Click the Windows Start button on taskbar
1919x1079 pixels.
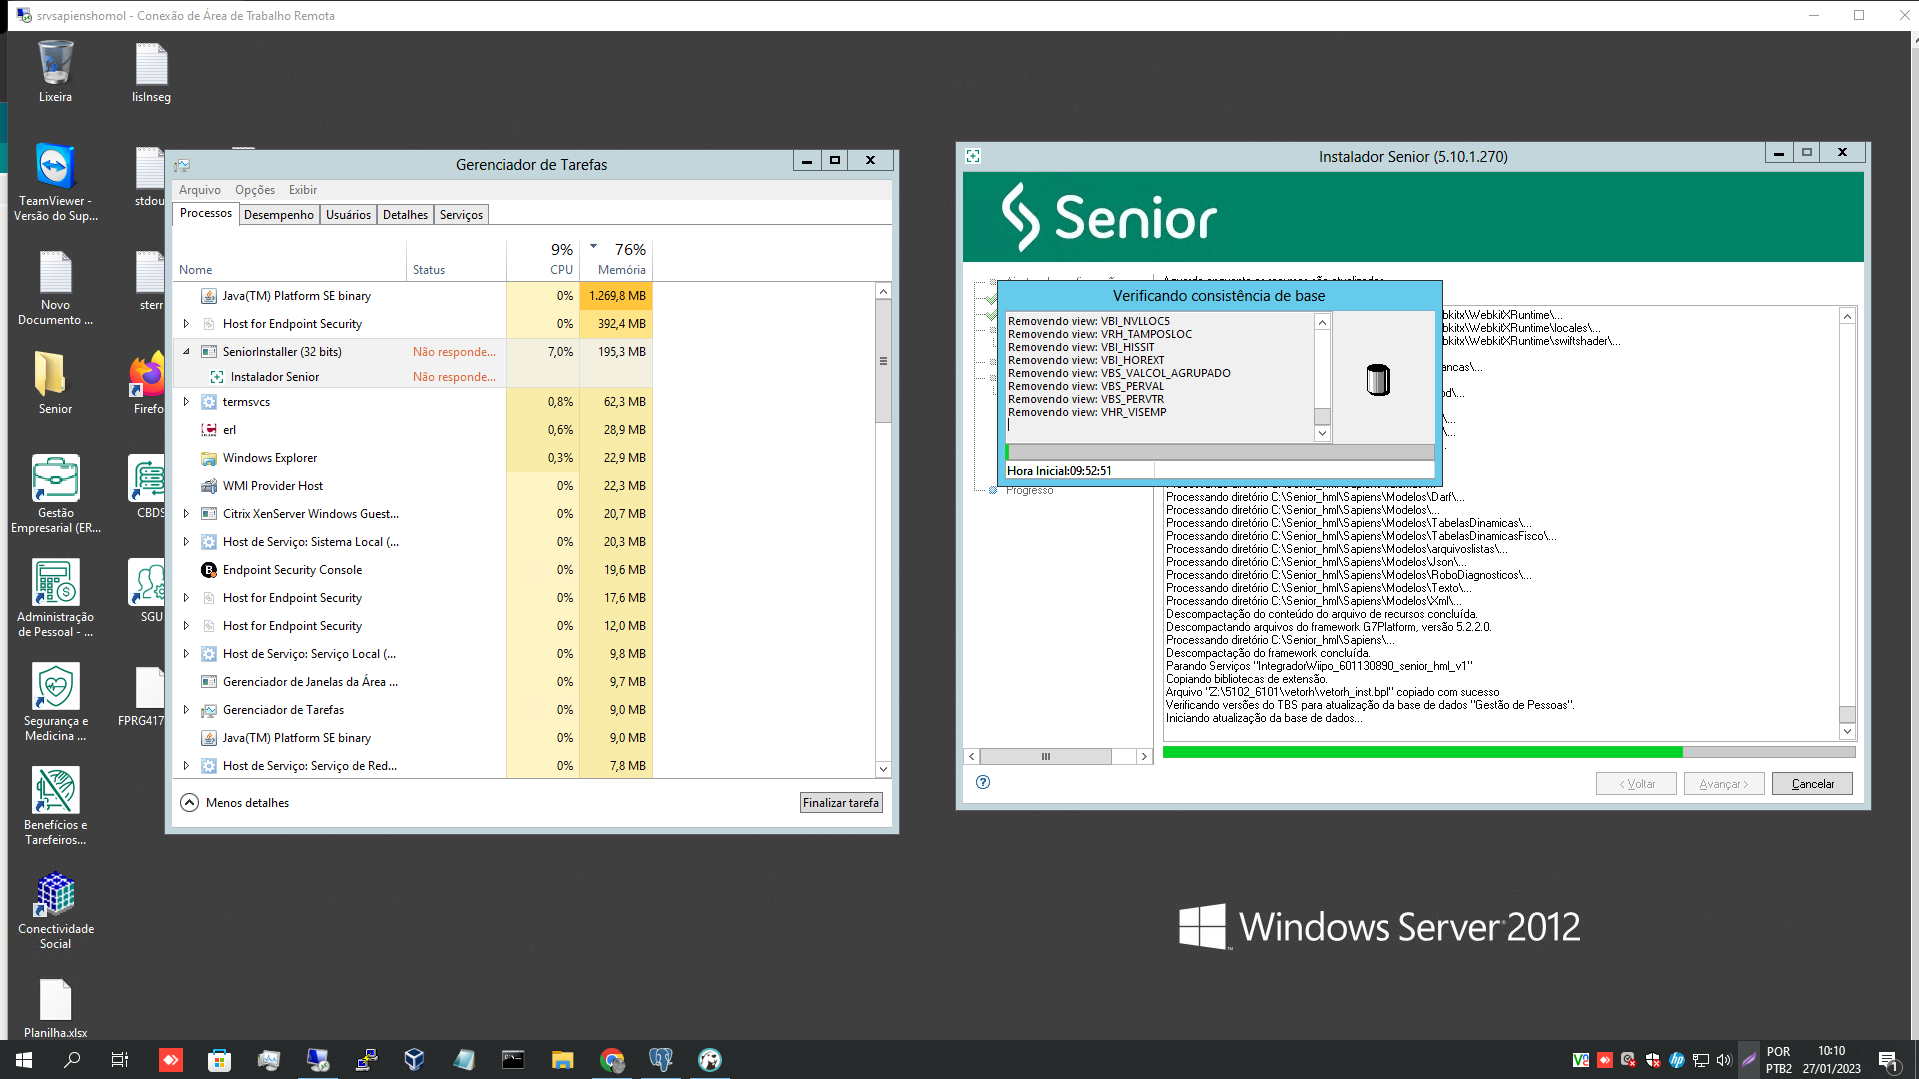[x=24, y=1060]
